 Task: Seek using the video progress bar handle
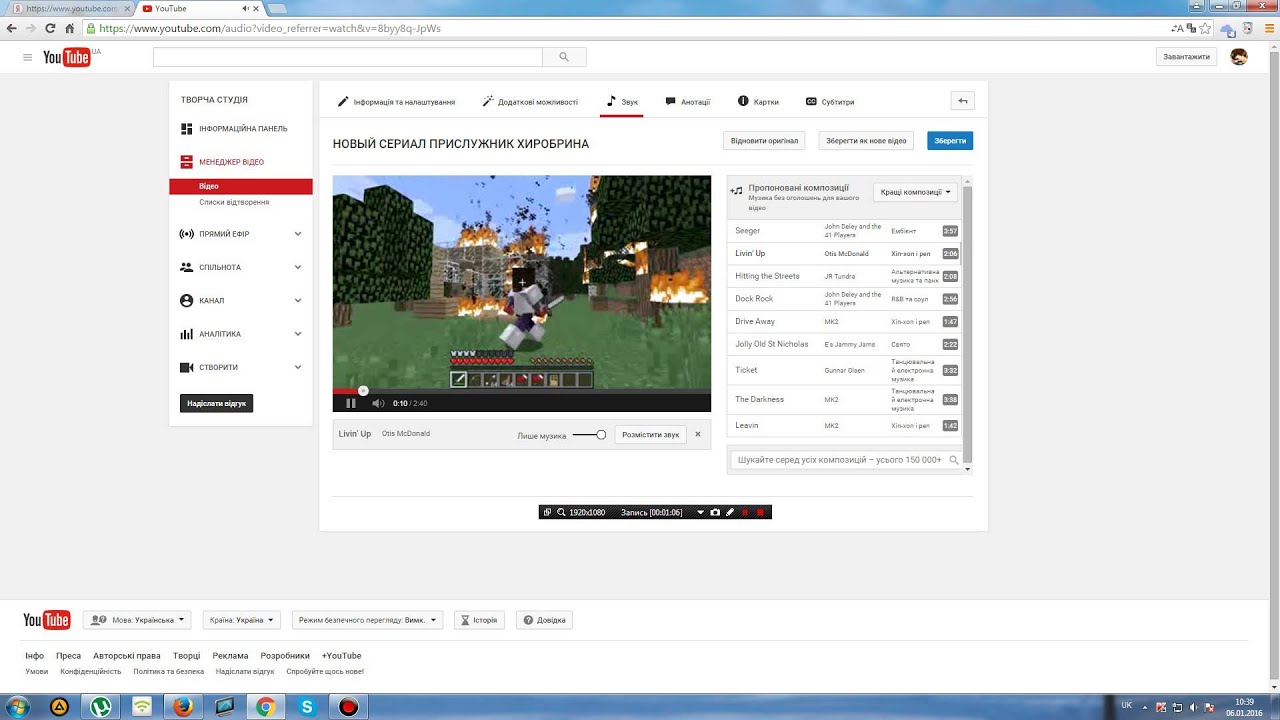[363, 391]
